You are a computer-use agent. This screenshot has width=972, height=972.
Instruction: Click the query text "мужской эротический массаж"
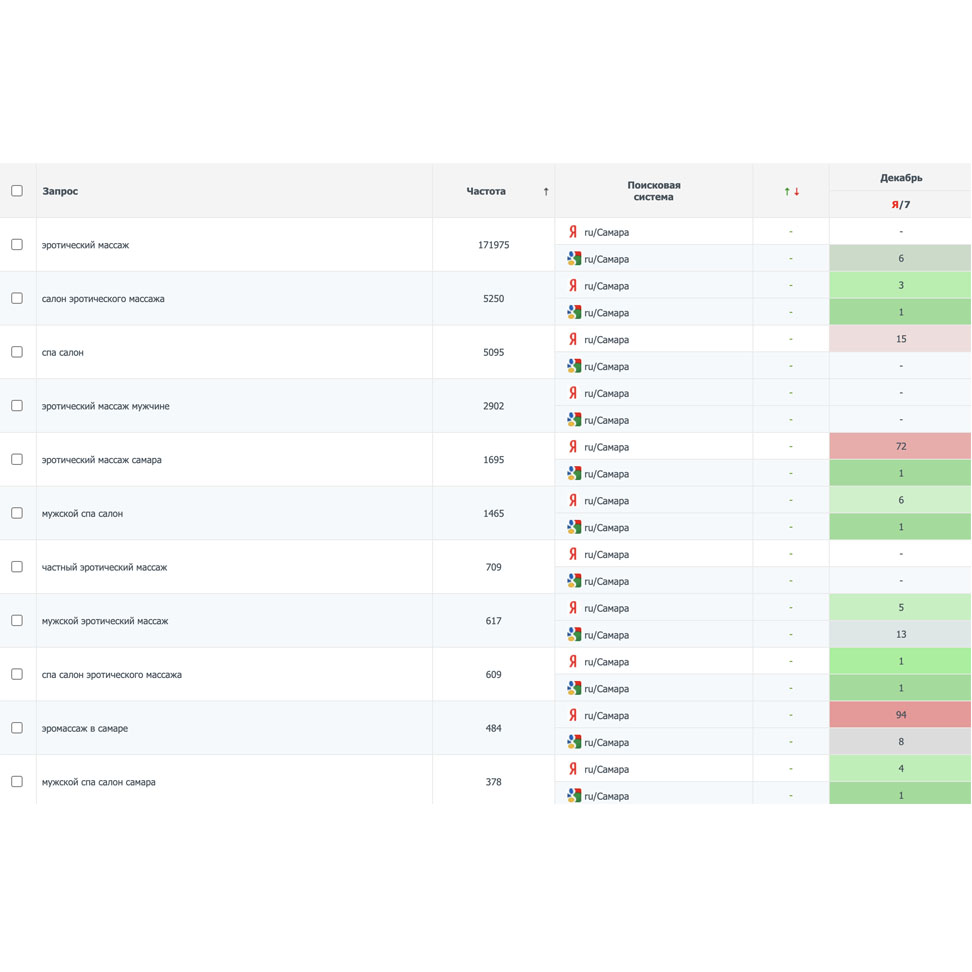point(105,621)
